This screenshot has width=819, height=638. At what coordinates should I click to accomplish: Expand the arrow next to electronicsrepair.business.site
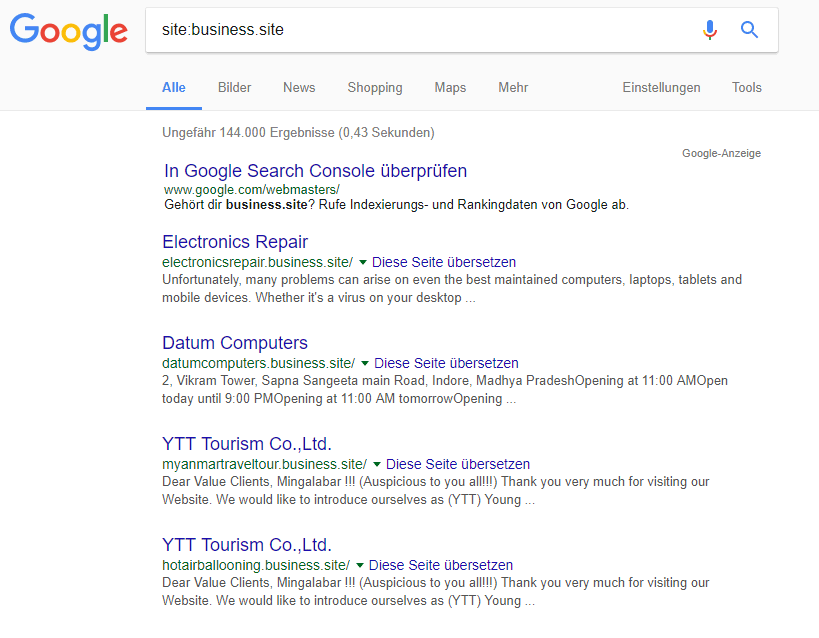pos(363,262)
